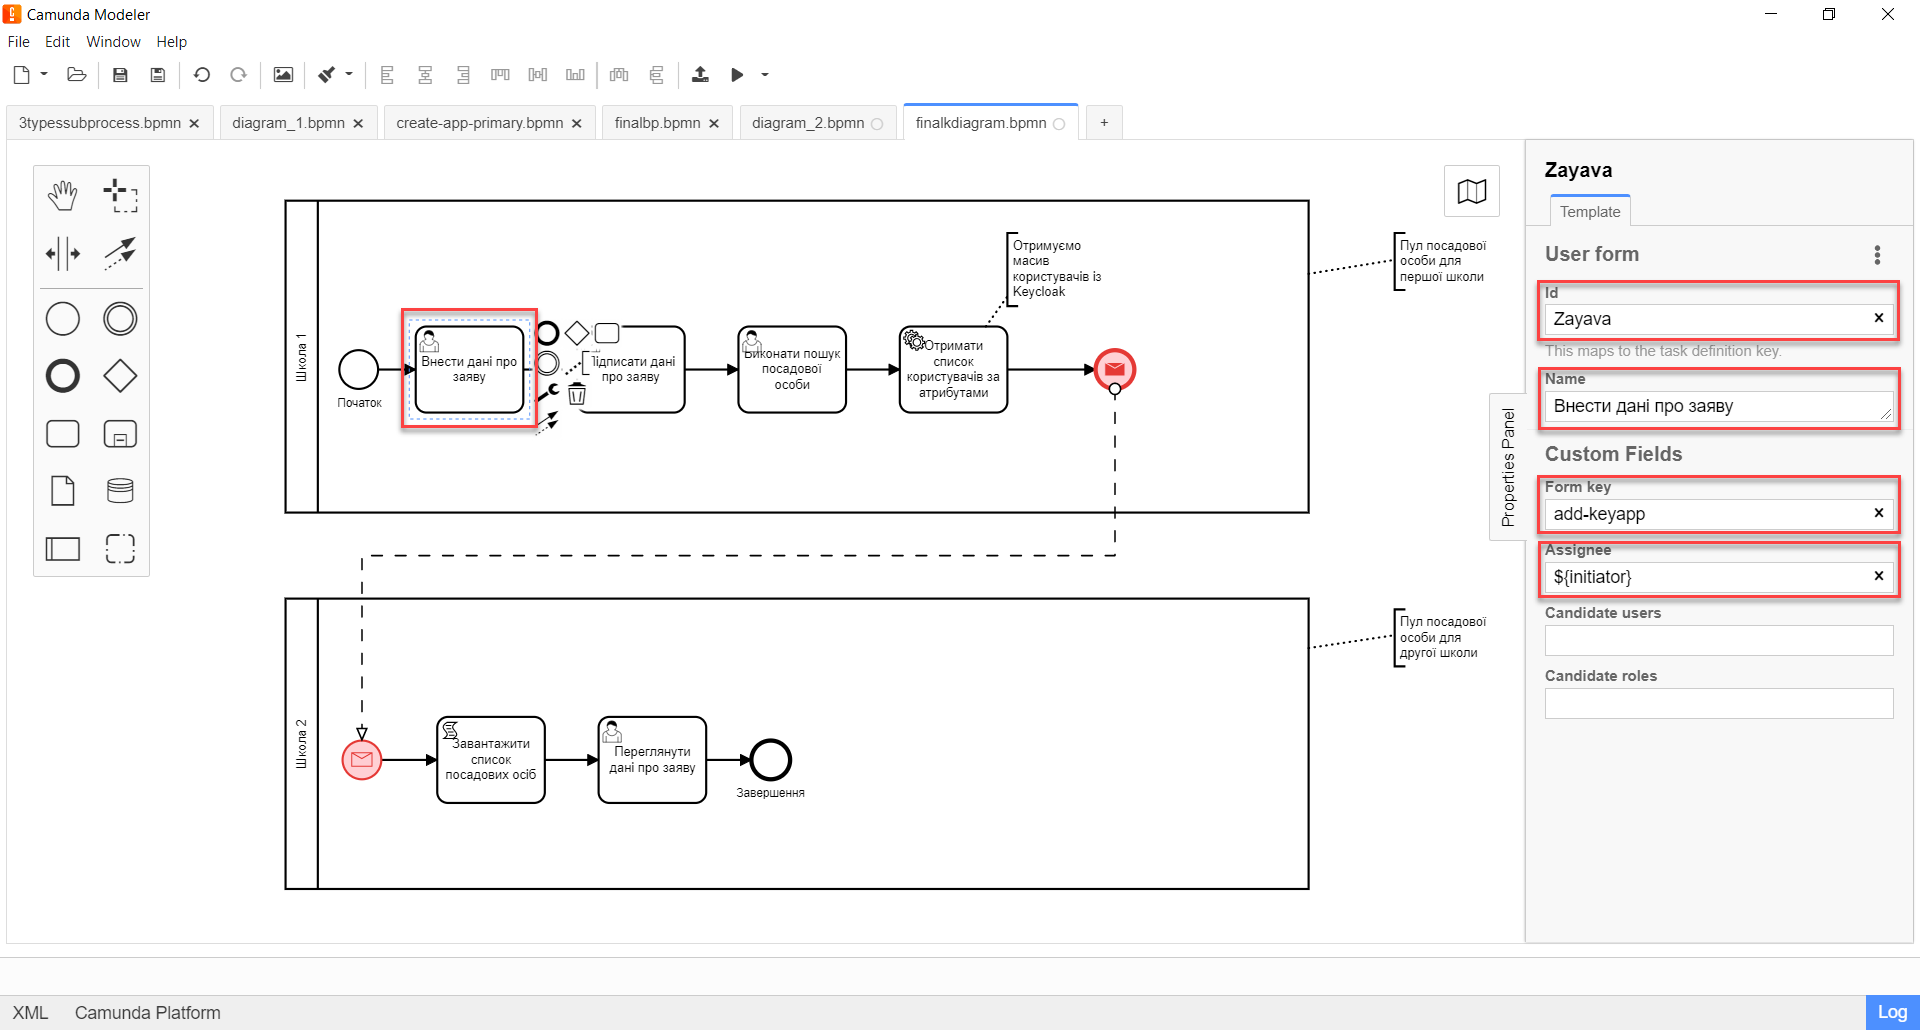
Task: Collapse the Properties Panel handle
Action: 1508,467
